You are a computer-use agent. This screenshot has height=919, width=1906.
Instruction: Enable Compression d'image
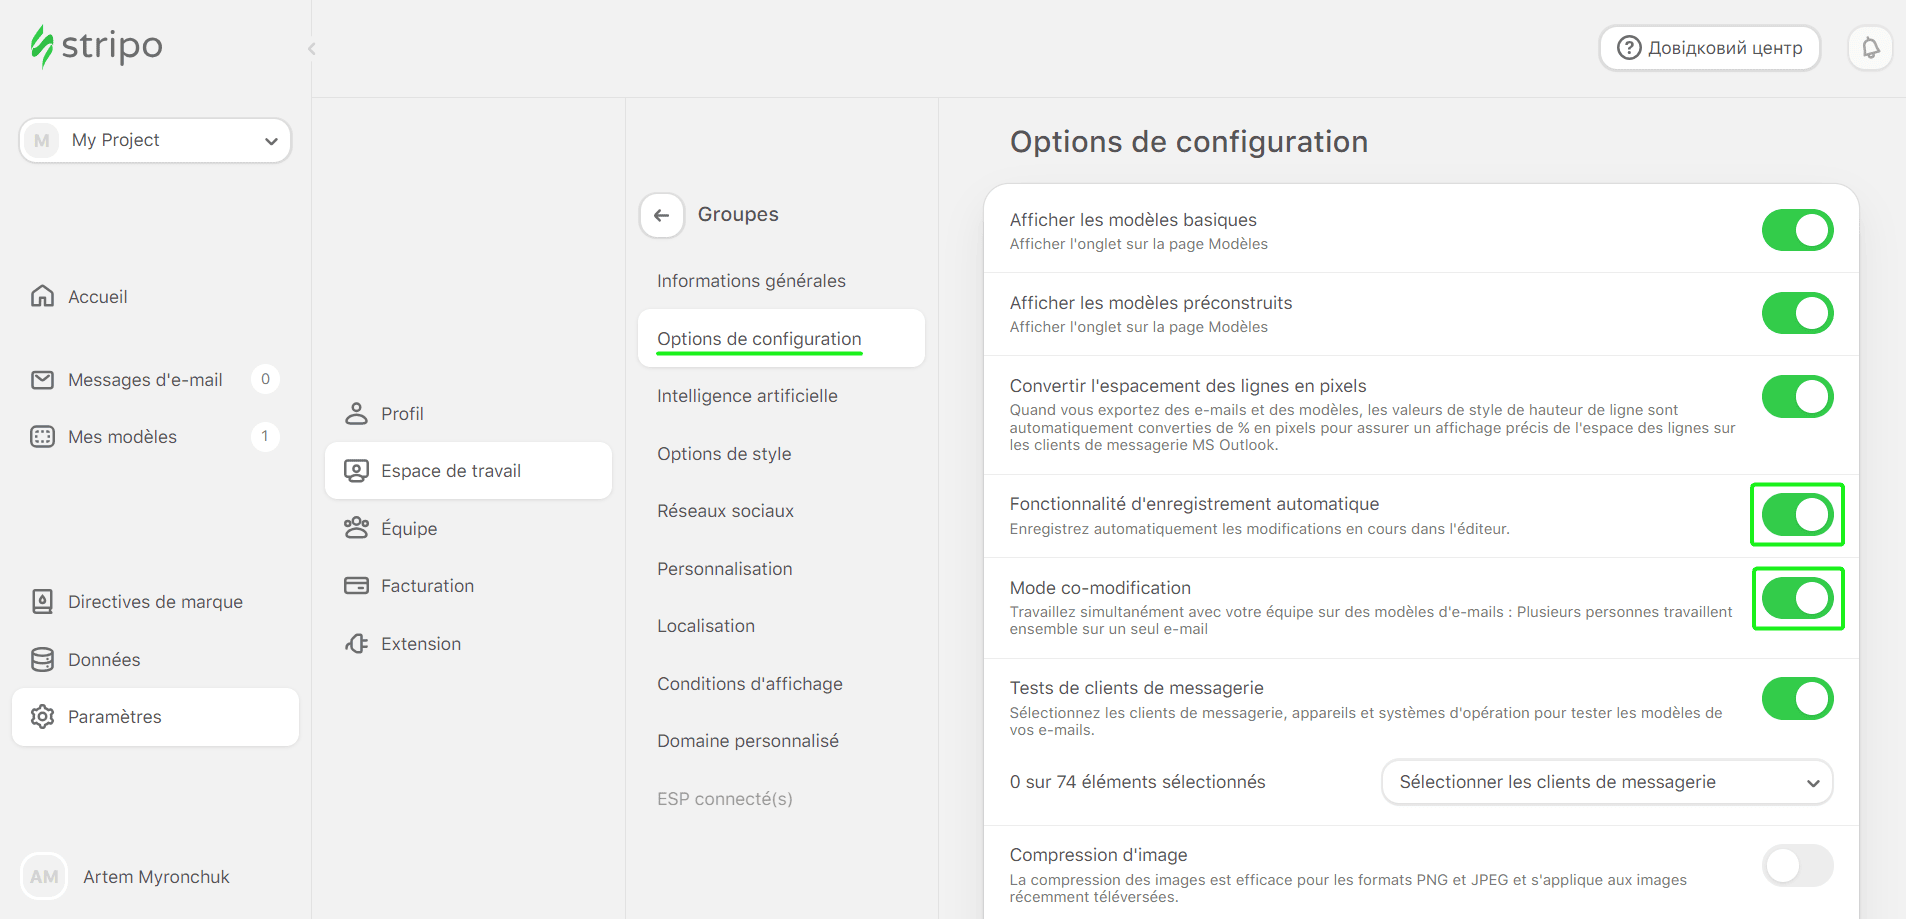(x=1797, y=866)
